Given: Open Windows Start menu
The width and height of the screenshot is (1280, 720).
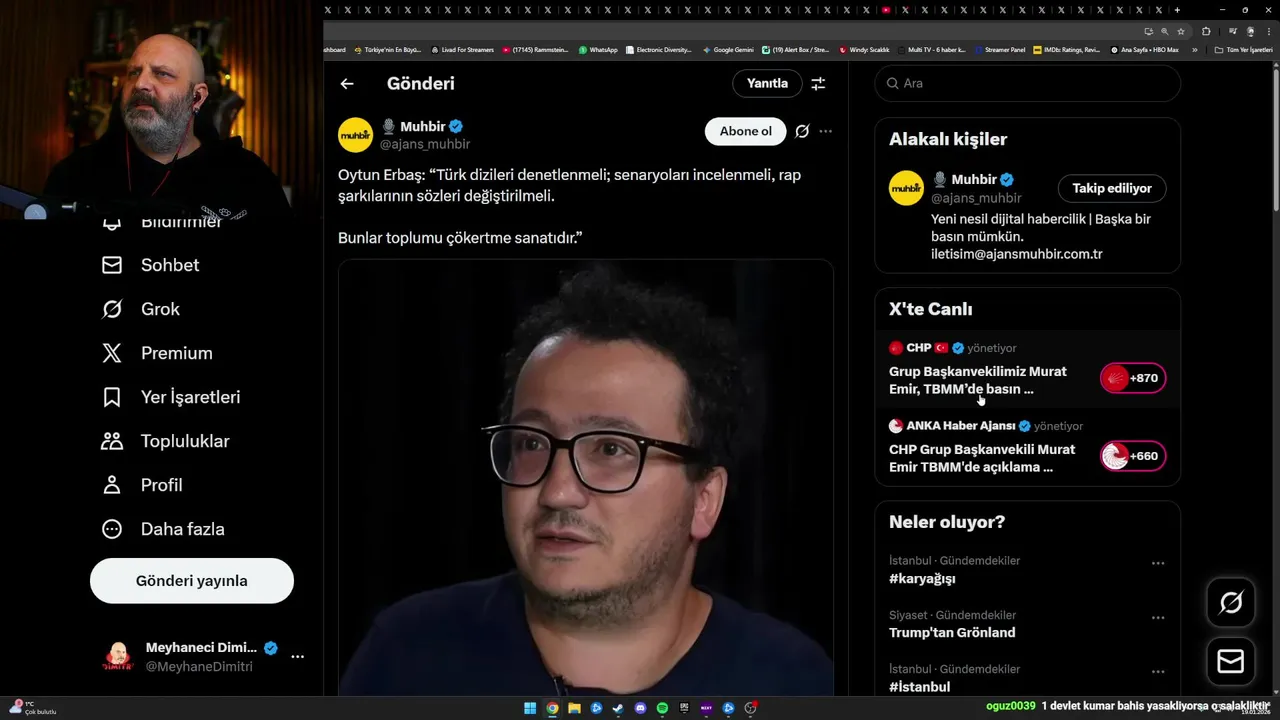Looking at the screenshot, I should (x=530, y=708).
